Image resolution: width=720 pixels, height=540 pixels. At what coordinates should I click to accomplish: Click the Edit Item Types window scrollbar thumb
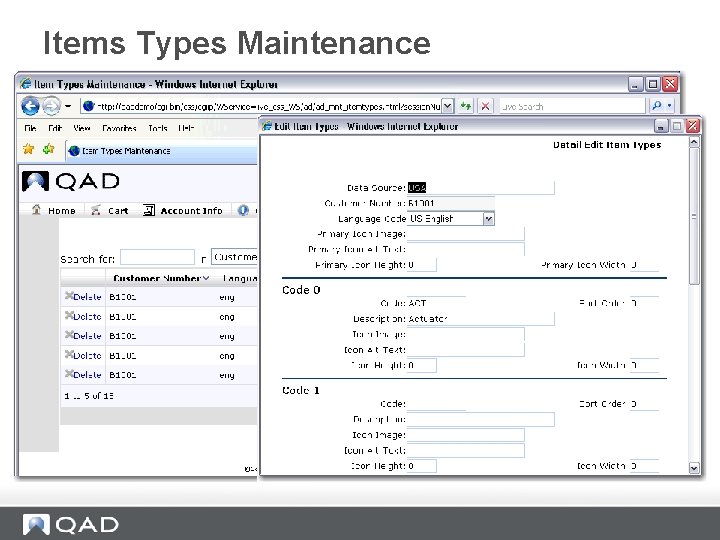[694, 216]
